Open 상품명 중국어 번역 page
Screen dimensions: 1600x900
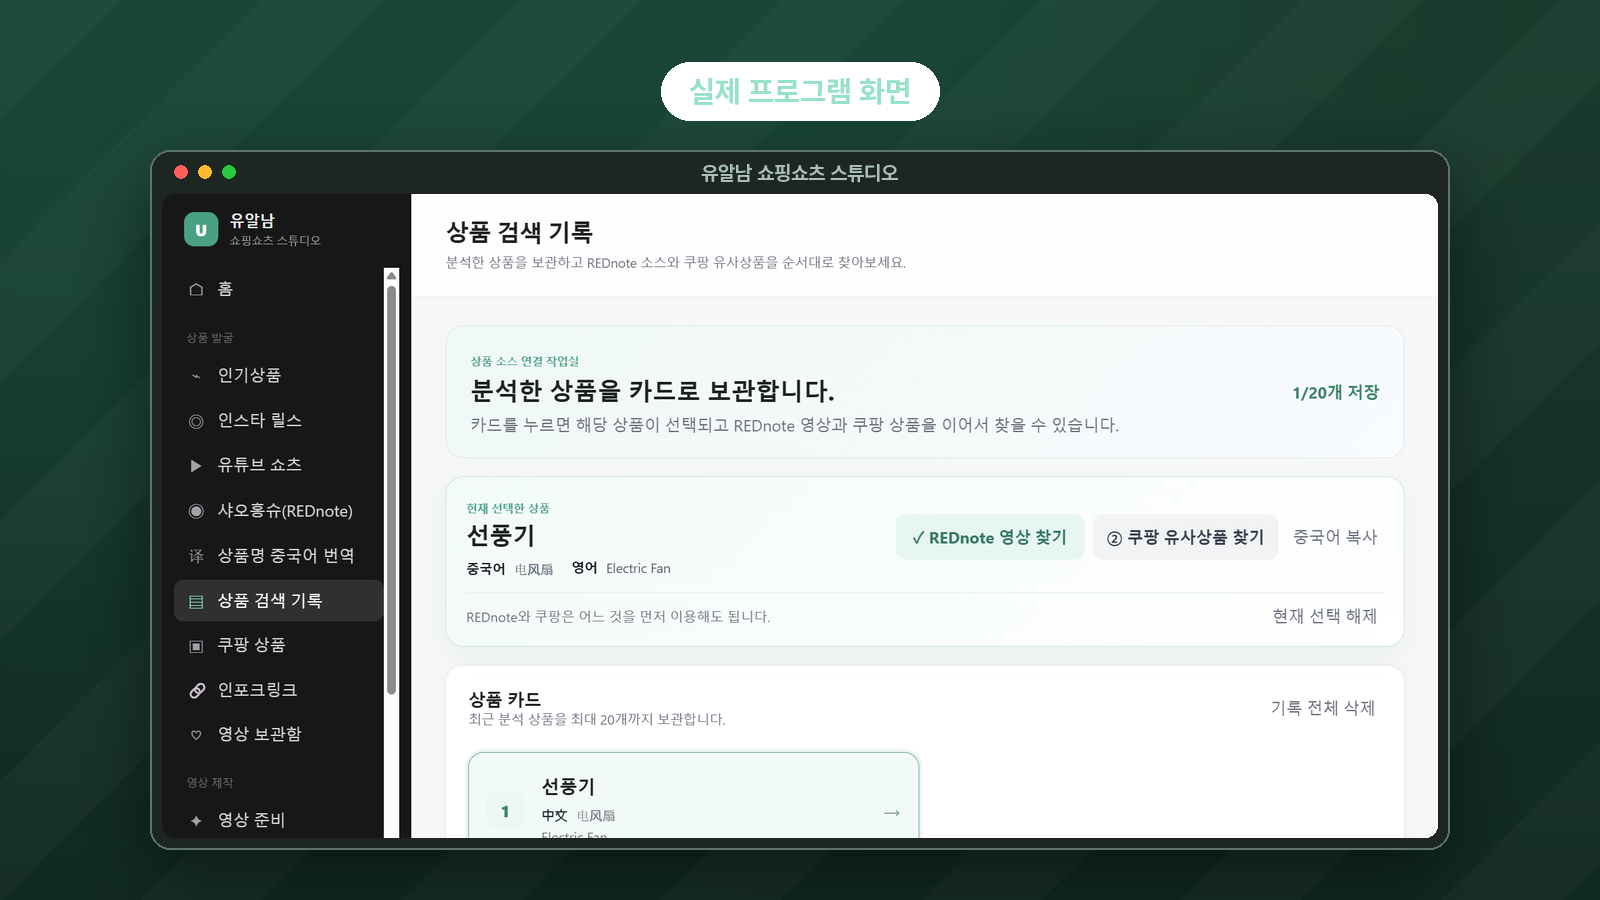[x=278, y=556]
